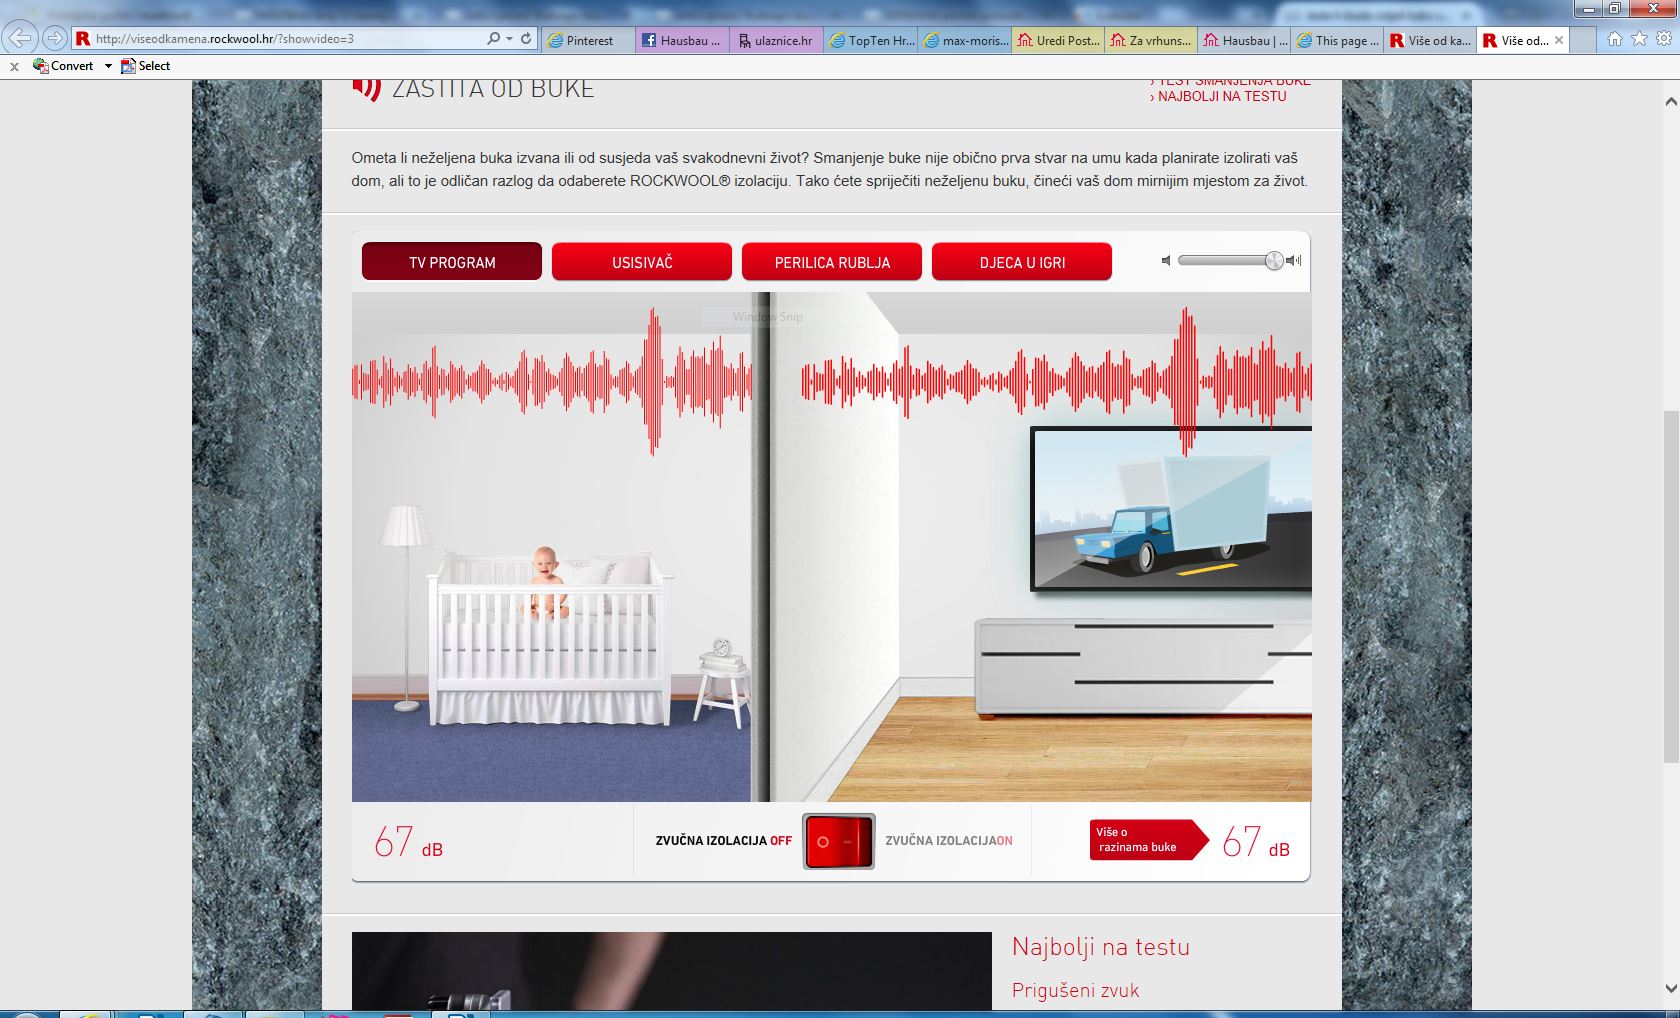
Task: Click the browser Back arrow button
Action: tap(20, 39)
